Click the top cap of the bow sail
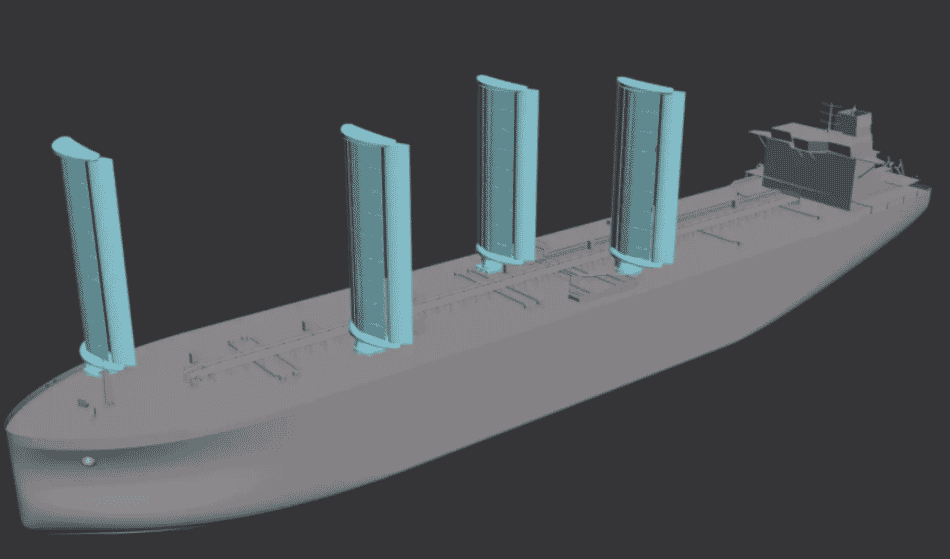Screen dimensions: 950x559 75,149
